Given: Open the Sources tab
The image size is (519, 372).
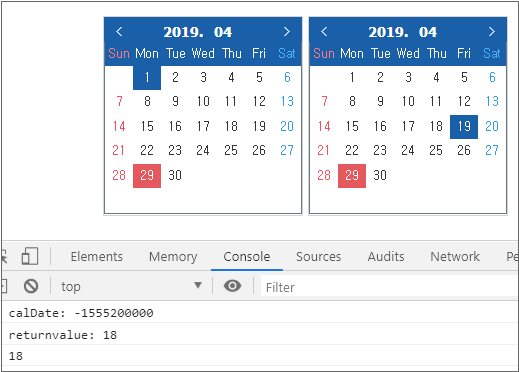Looking at the screenshot, I should click(x=319, y=256).
